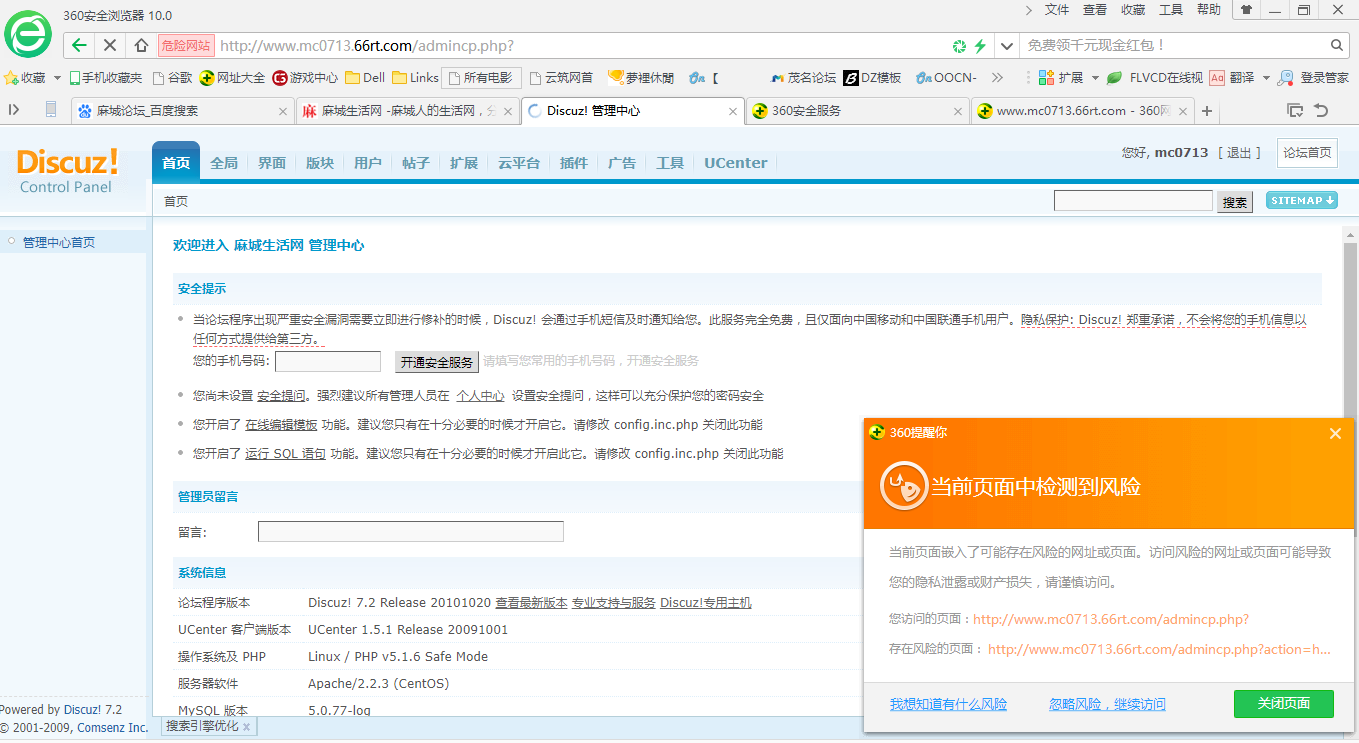Image resolution: width=1359 pixels, height=743 pixels.
Task: Select the UCenter admin nav tab
Action: [x=736, y=163]
